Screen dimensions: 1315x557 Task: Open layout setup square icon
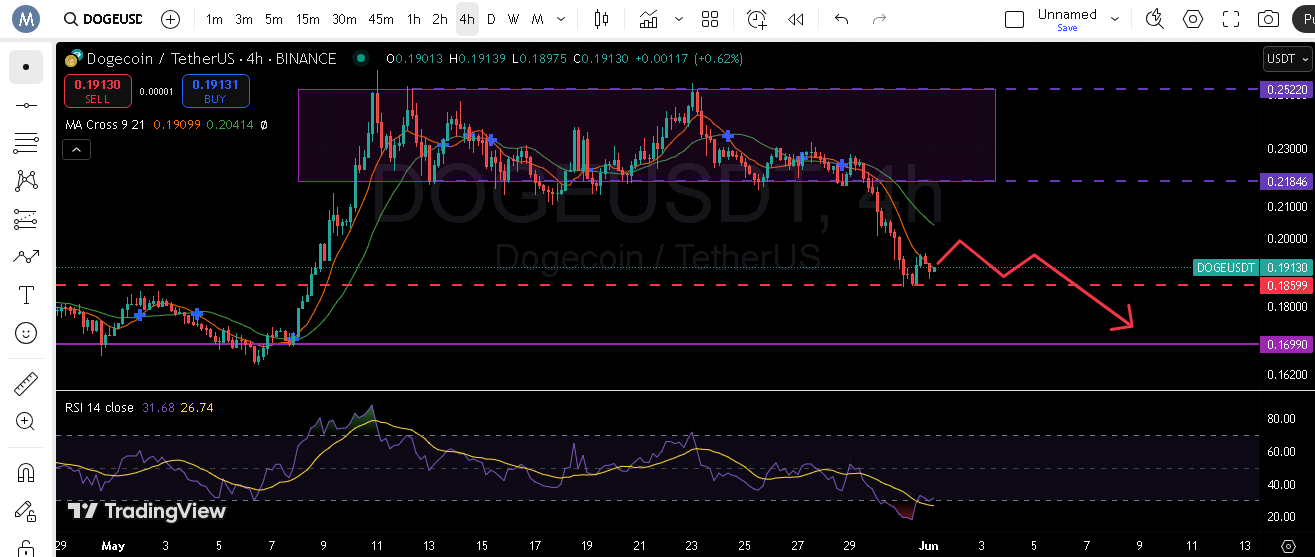coord(1014,19)
